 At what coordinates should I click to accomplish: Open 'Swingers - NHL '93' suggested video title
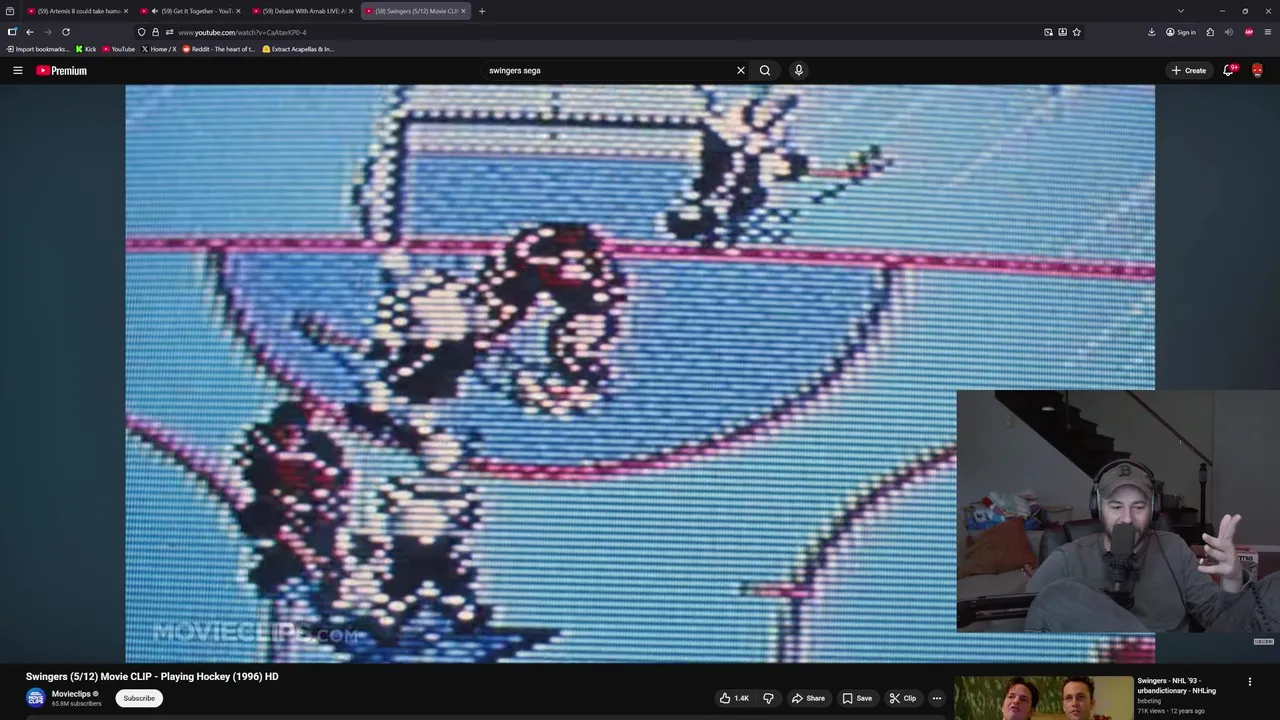1177,685
